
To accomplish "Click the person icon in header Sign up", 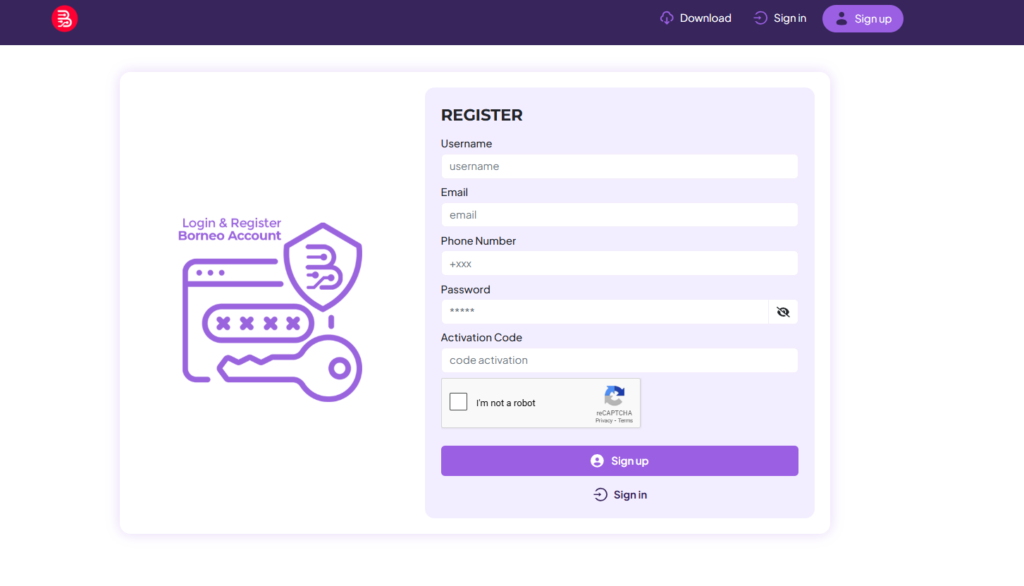I will point(841,18).
